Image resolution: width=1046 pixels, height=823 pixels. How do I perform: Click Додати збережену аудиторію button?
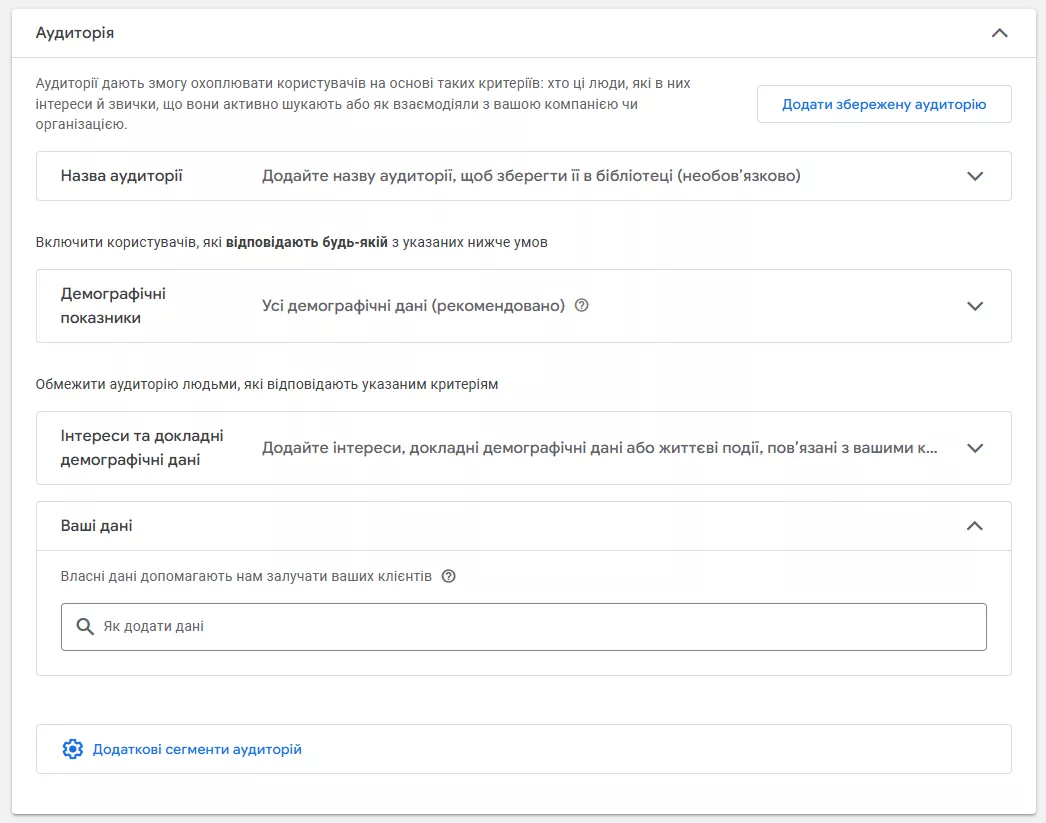tap(884, 104)
